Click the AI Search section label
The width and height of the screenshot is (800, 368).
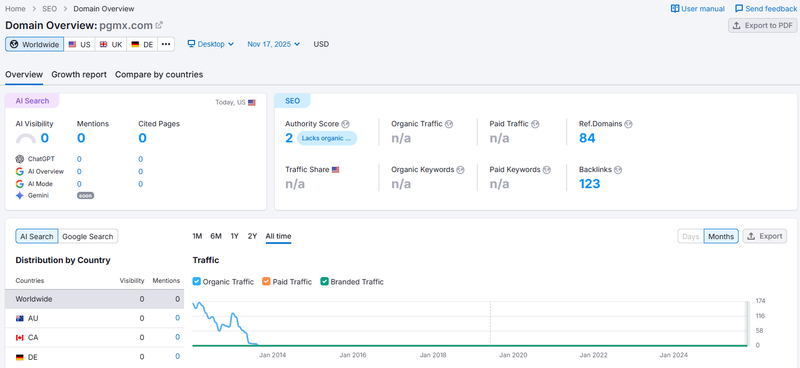click(x=32, y=101)
